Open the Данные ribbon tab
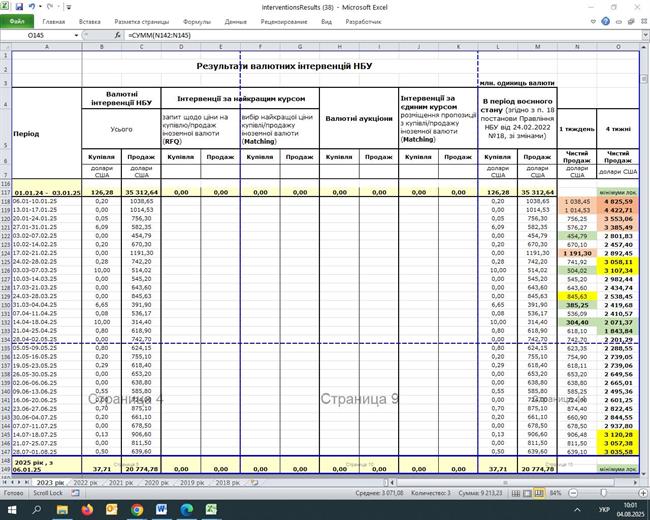650x520 pixels. point(235,22)
